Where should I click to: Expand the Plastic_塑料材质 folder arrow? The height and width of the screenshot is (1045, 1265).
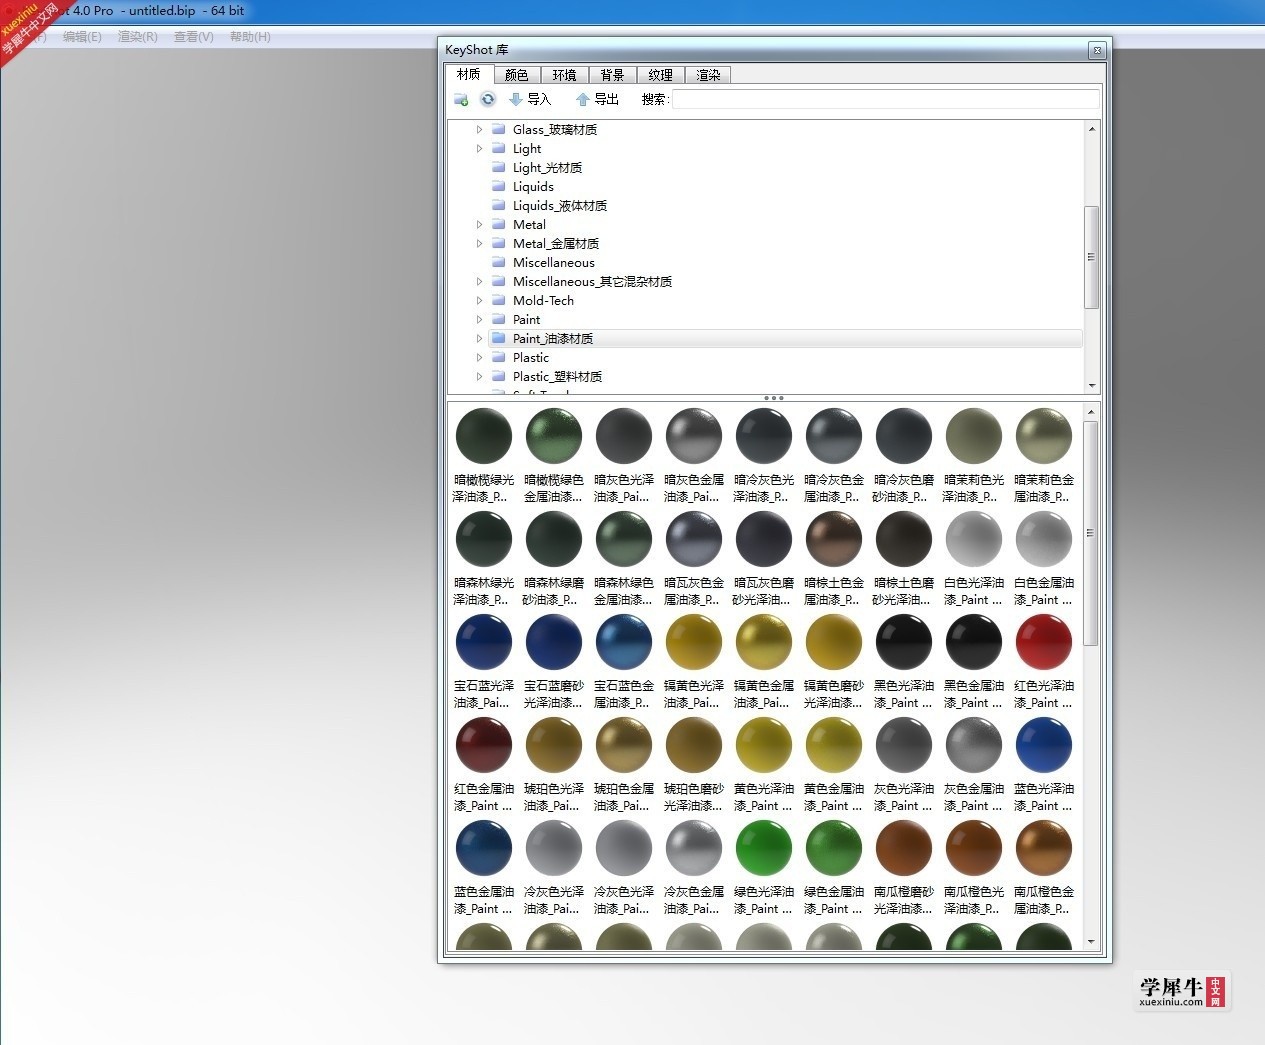coord(479,377)
